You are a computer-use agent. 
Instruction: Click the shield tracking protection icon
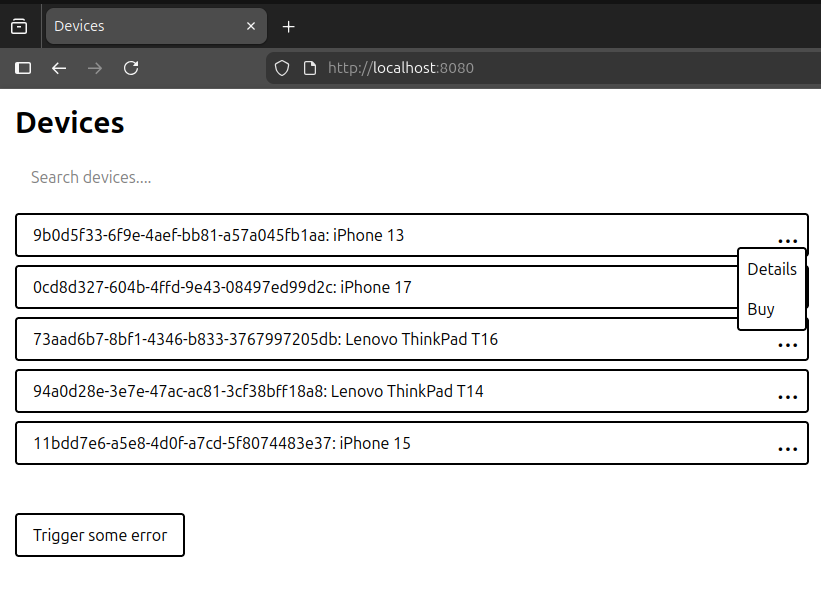coord(281,68)
